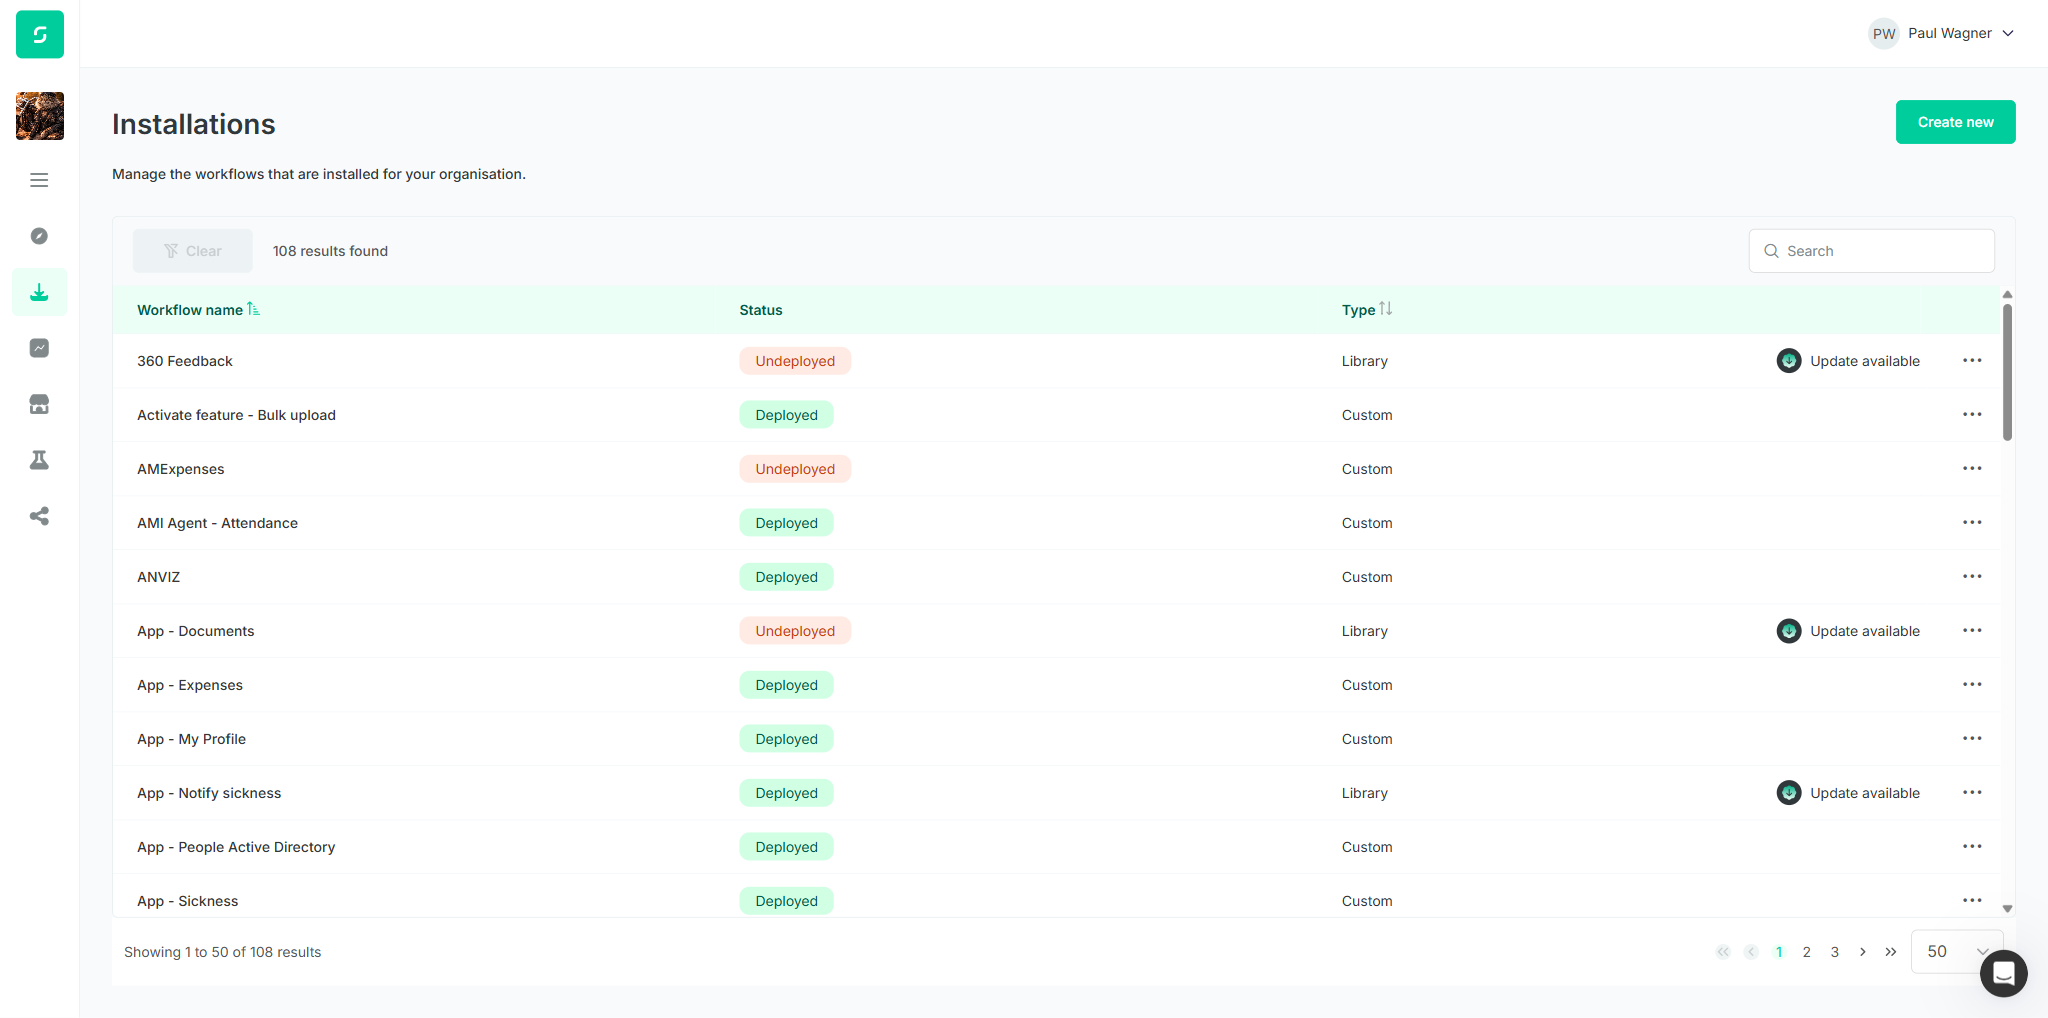Image resolution: width=2048 pixels, height=1018 pixels.
Task: Click update icon for App - Notify sickness
Action: point(1789,793)
